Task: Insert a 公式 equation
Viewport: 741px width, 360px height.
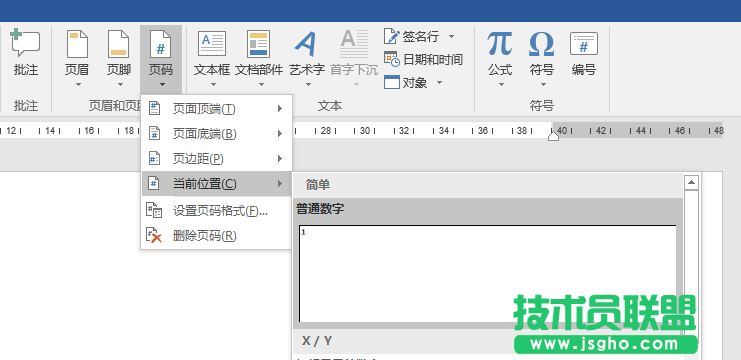Action: pyautogui.click(x=500, y=58)
